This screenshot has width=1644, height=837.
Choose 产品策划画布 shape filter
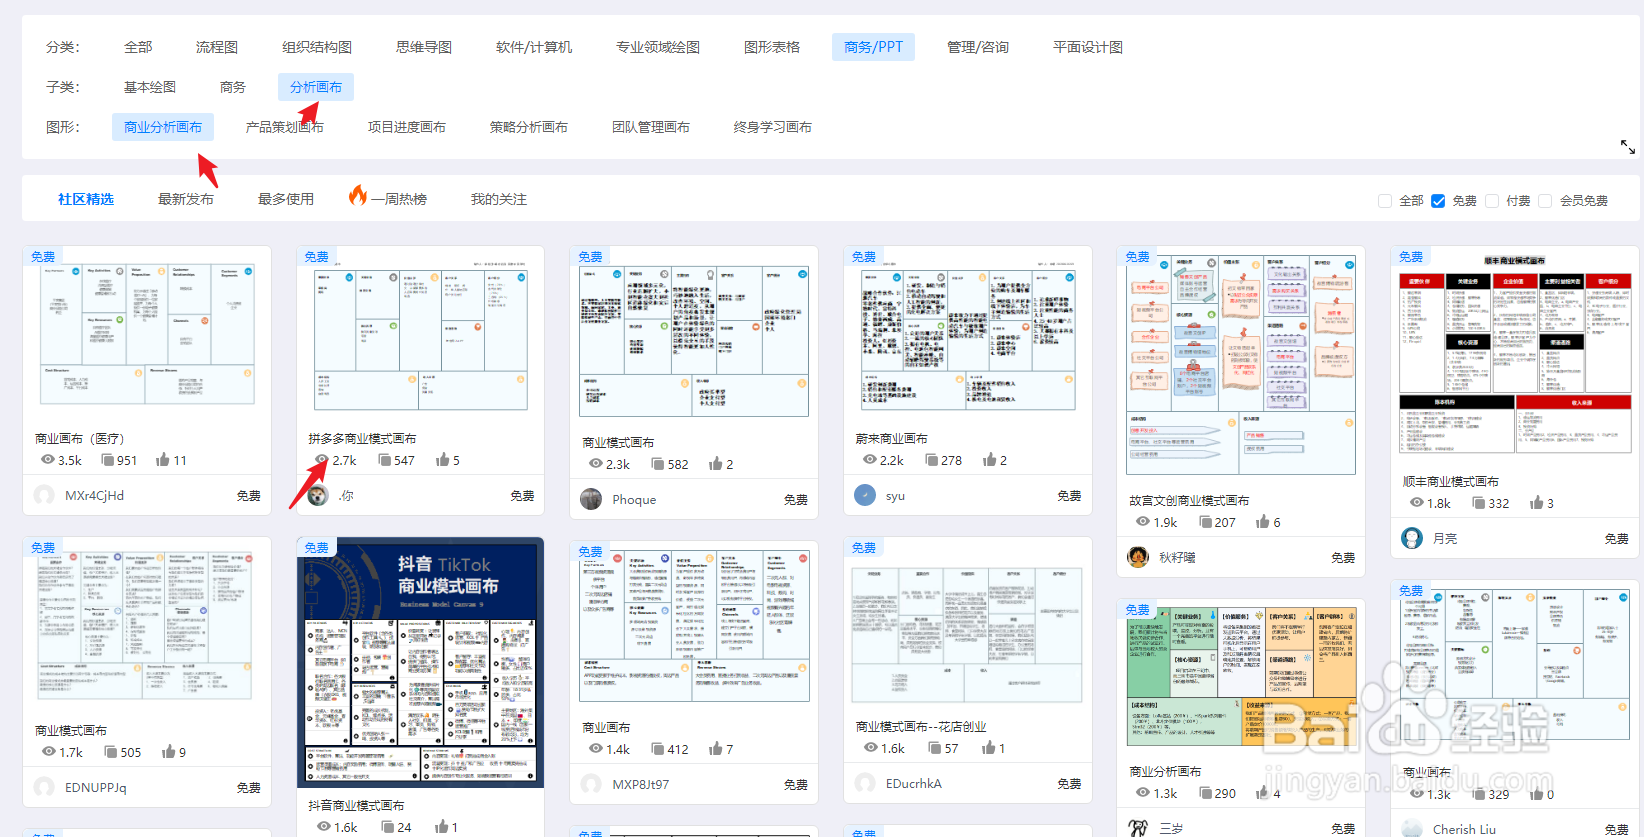285,127
